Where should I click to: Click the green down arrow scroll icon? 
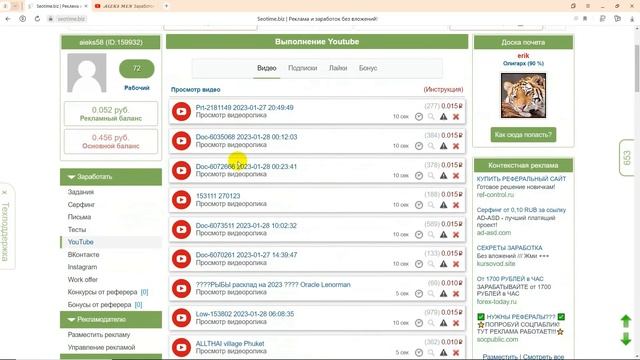pos(626,339)
